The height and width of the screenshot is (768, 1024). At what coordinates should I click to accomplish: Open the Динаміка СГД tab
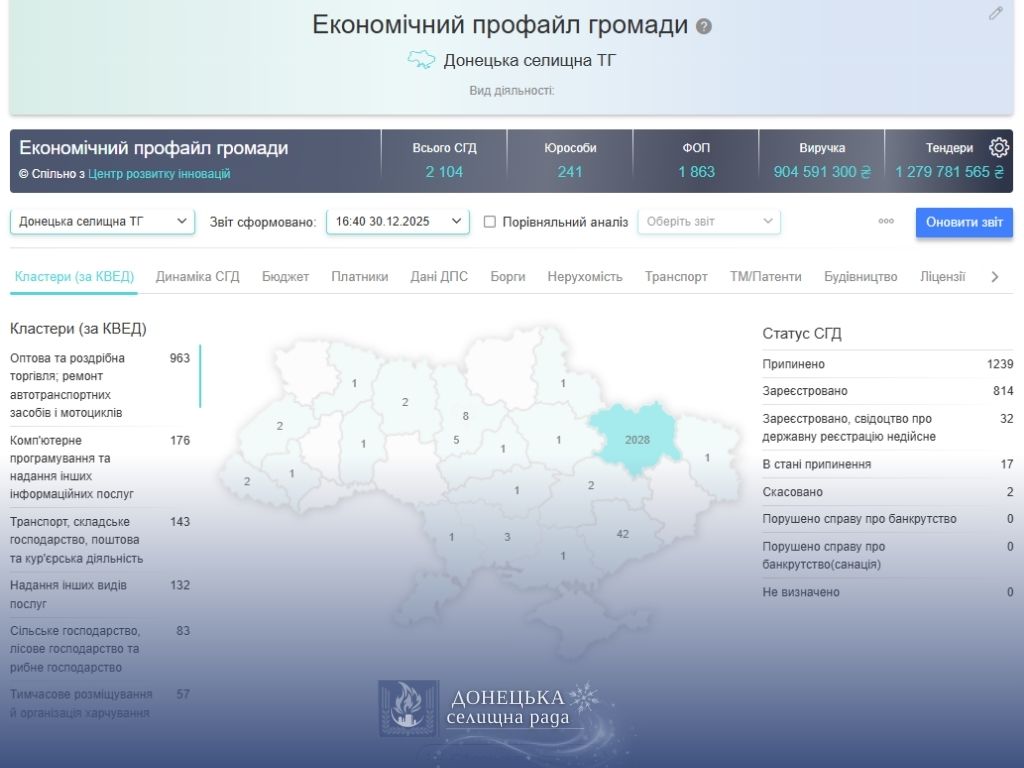(198, 277)
